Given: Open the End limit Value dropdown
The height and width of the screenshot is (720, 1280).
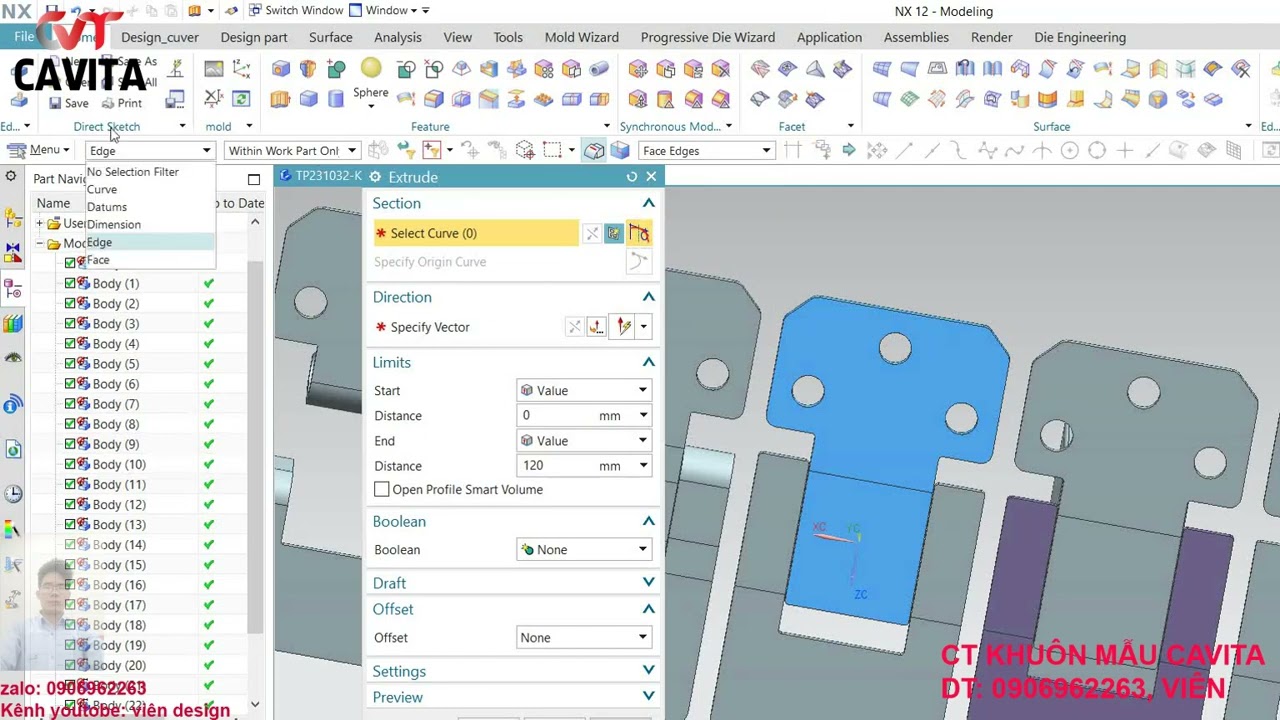Looking at the screenshot, I should pos(585,440).
